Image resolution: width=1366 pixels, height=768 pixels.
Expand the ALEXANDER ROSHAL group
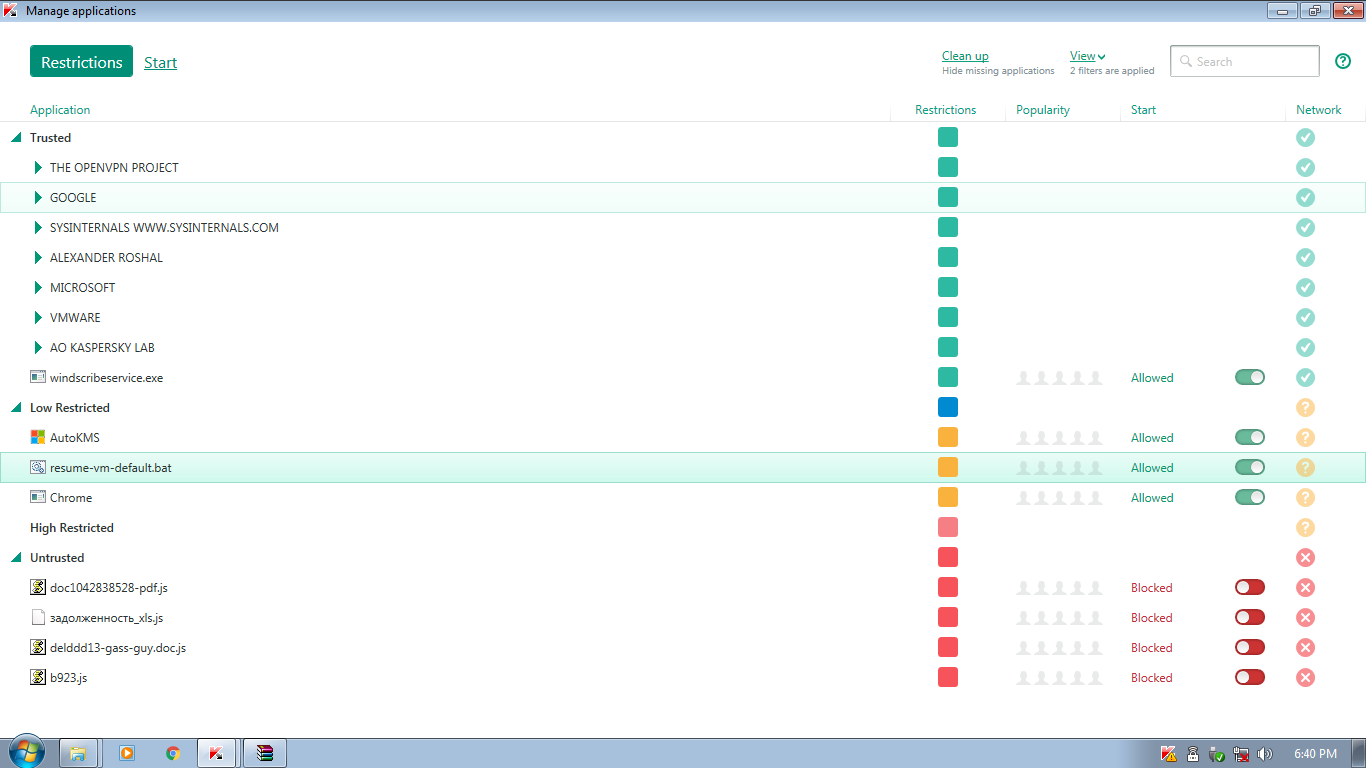(38, 258)
